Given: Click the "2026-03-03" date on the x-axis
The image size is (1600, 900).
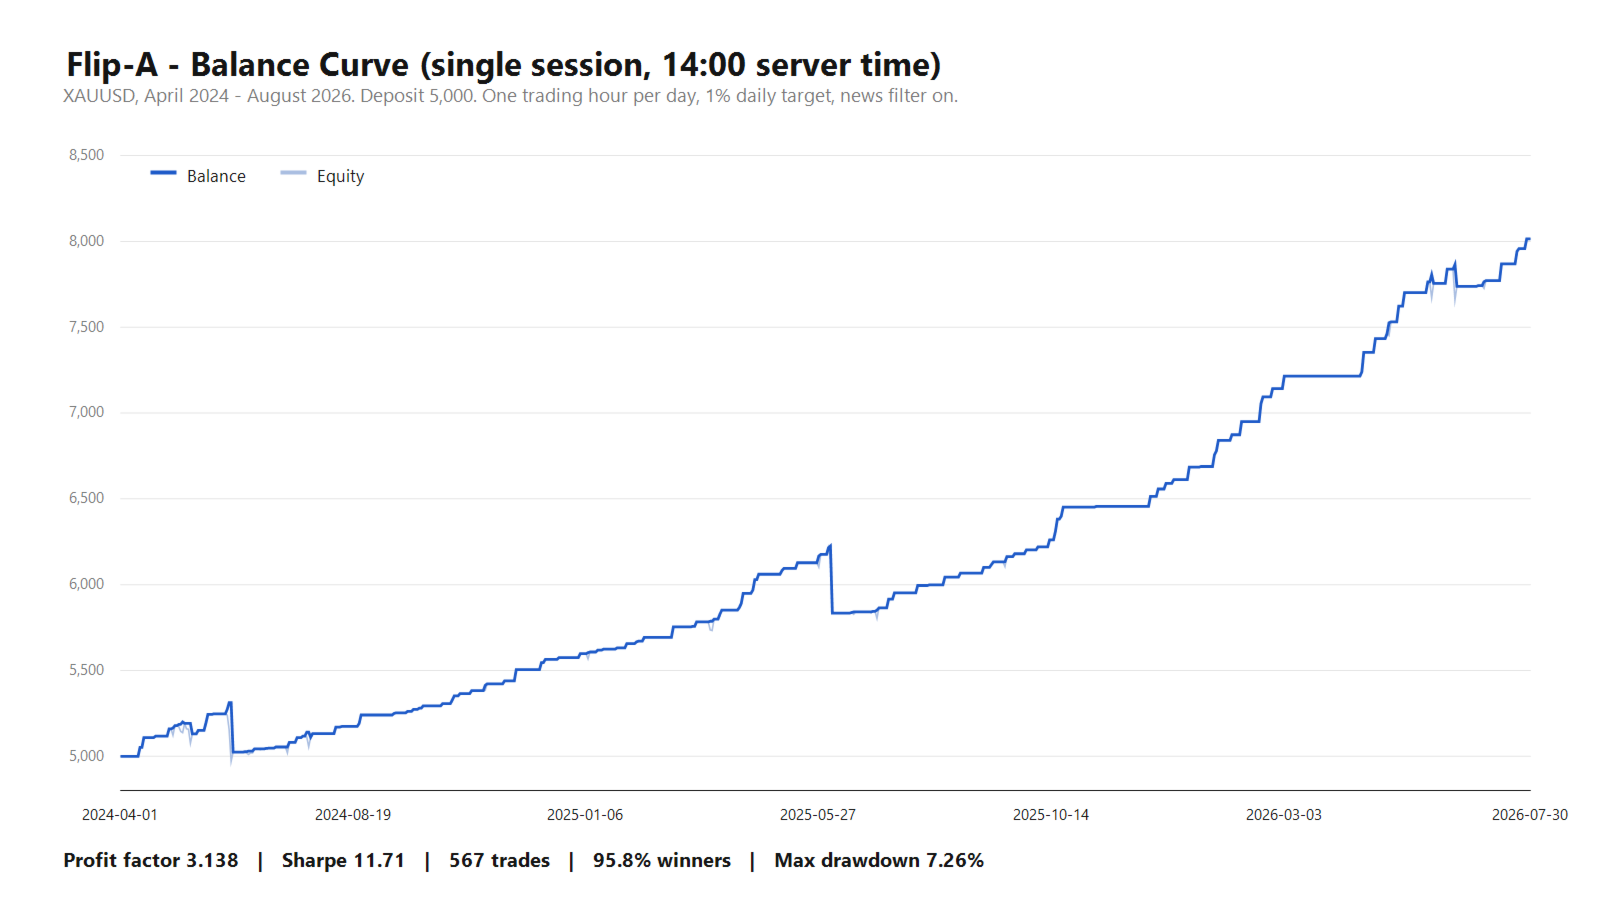Looking at the screenshot, I should [x=1284, y=815].
